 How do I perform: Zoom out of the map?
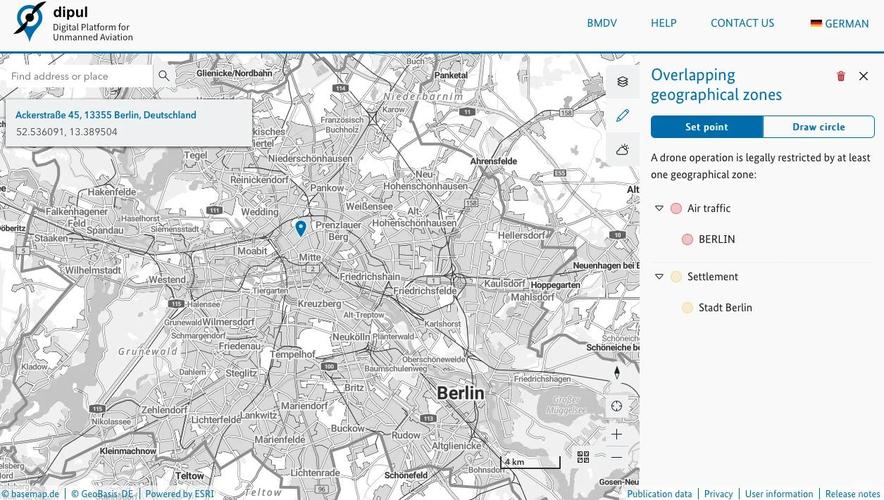617,458
